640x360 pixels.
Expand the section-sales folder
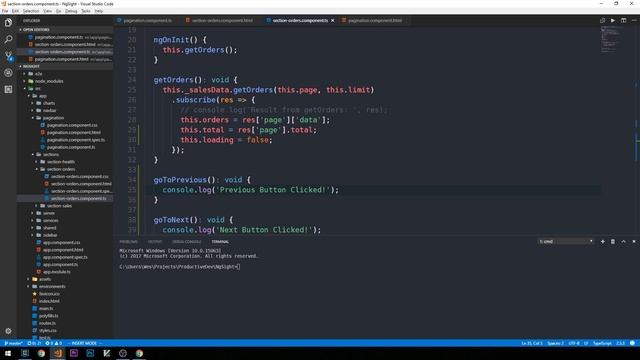[59, 206]
